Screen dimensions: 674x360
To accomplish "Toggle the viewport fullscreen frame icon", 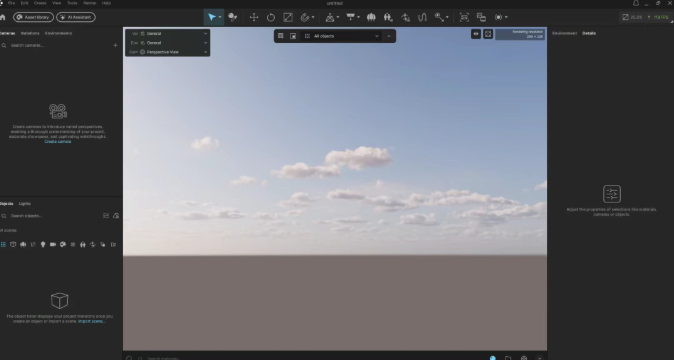I will [x=488, y=34].
